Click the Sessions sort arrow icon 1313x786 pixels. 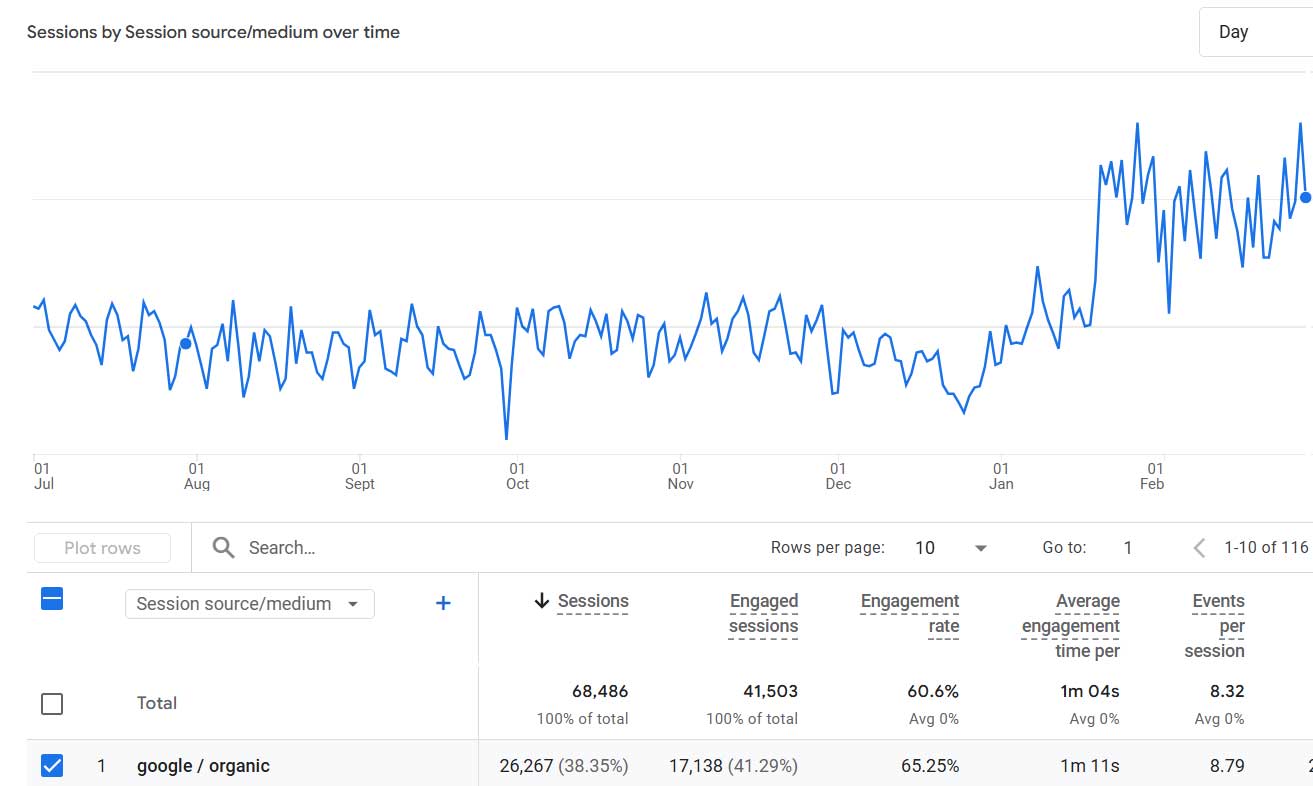[542, 601]
